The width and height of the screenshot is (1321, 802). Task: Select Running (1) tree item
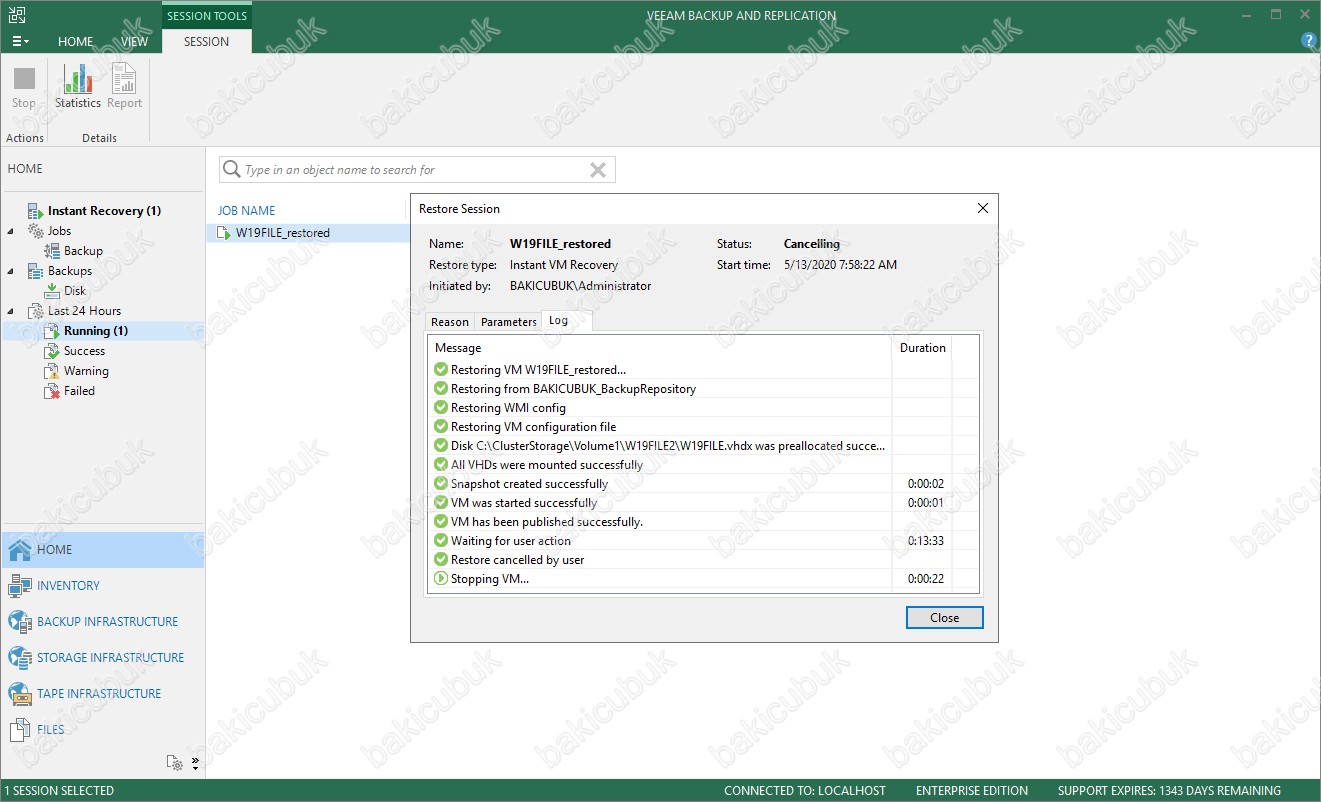pos(96,331)
